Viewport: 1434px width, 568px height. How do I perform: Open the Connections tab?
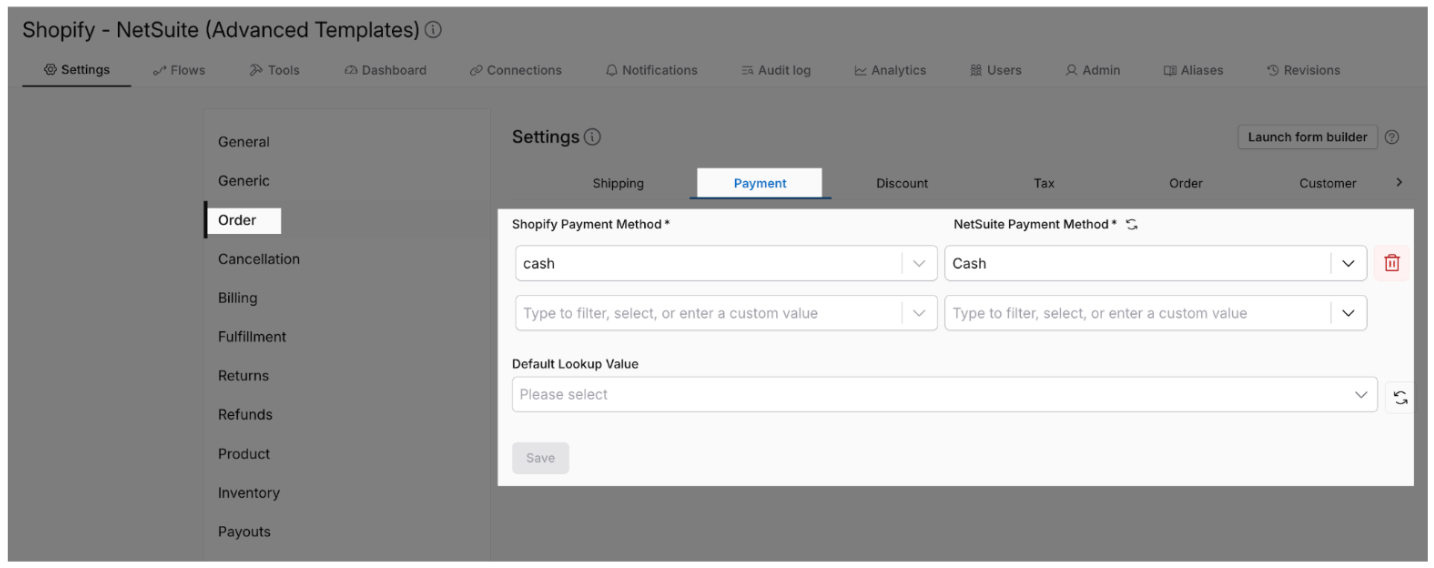(516, 70)
